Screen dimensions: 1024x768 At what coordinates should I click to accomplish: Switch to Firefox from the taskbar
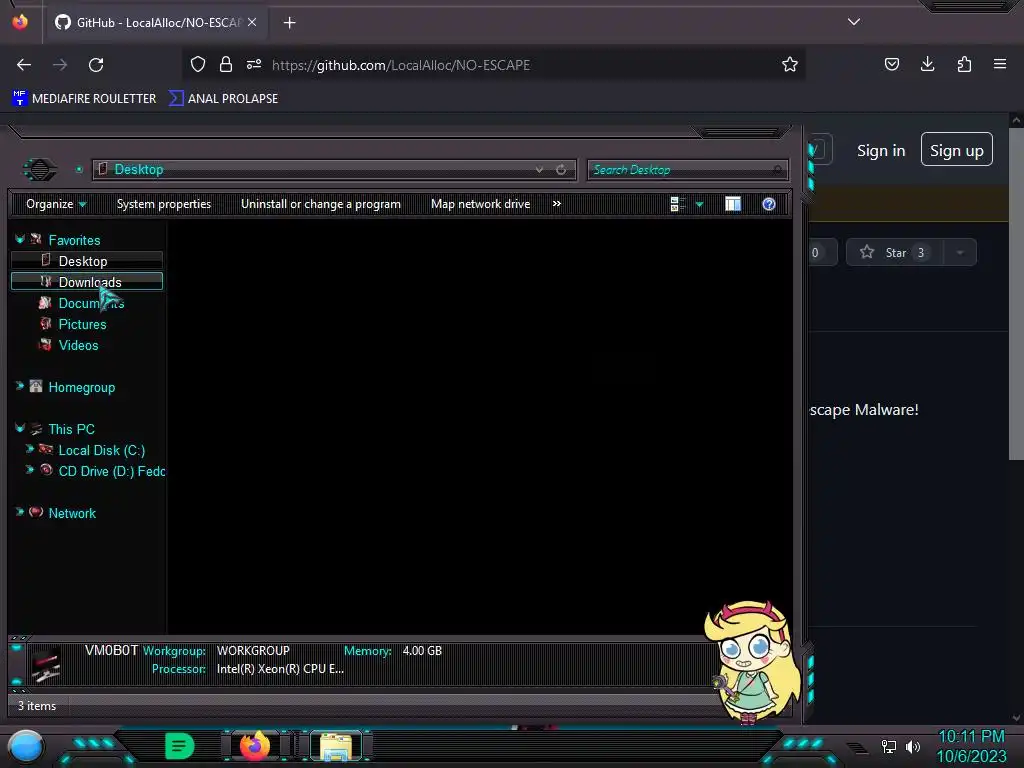(255, 745)
